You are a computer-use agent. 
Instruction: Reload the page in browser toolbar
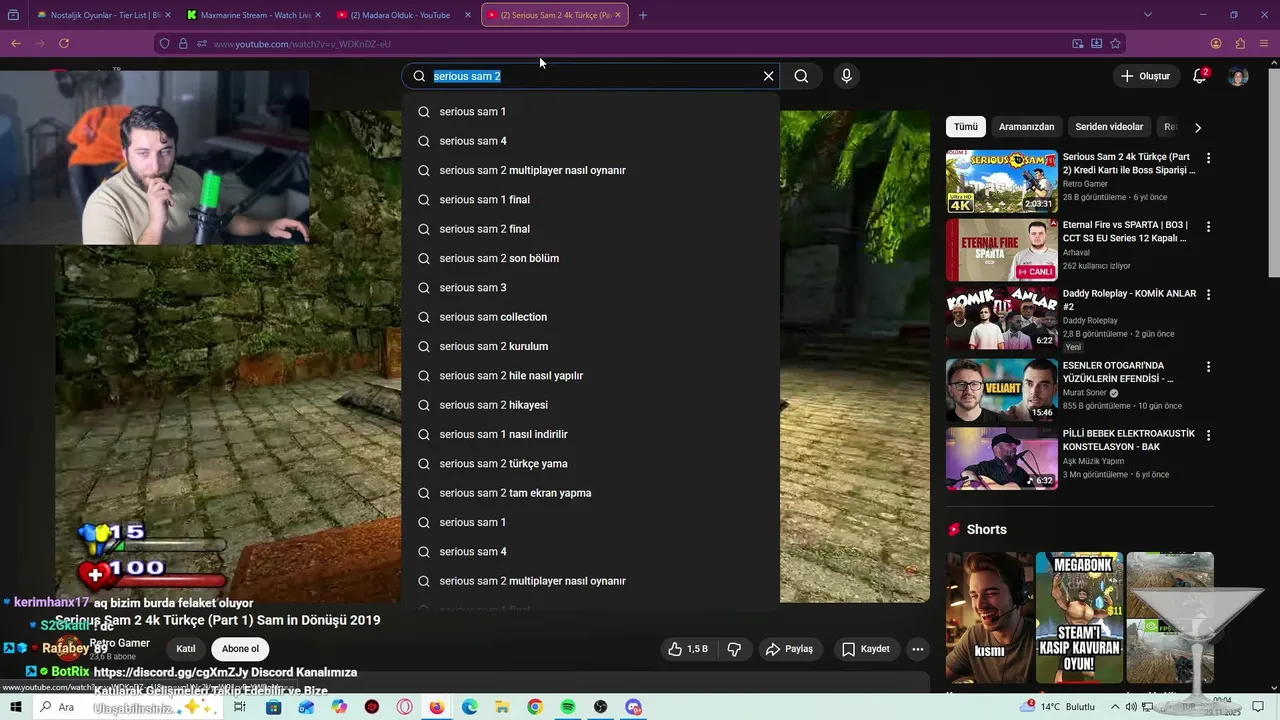point(64,43)
